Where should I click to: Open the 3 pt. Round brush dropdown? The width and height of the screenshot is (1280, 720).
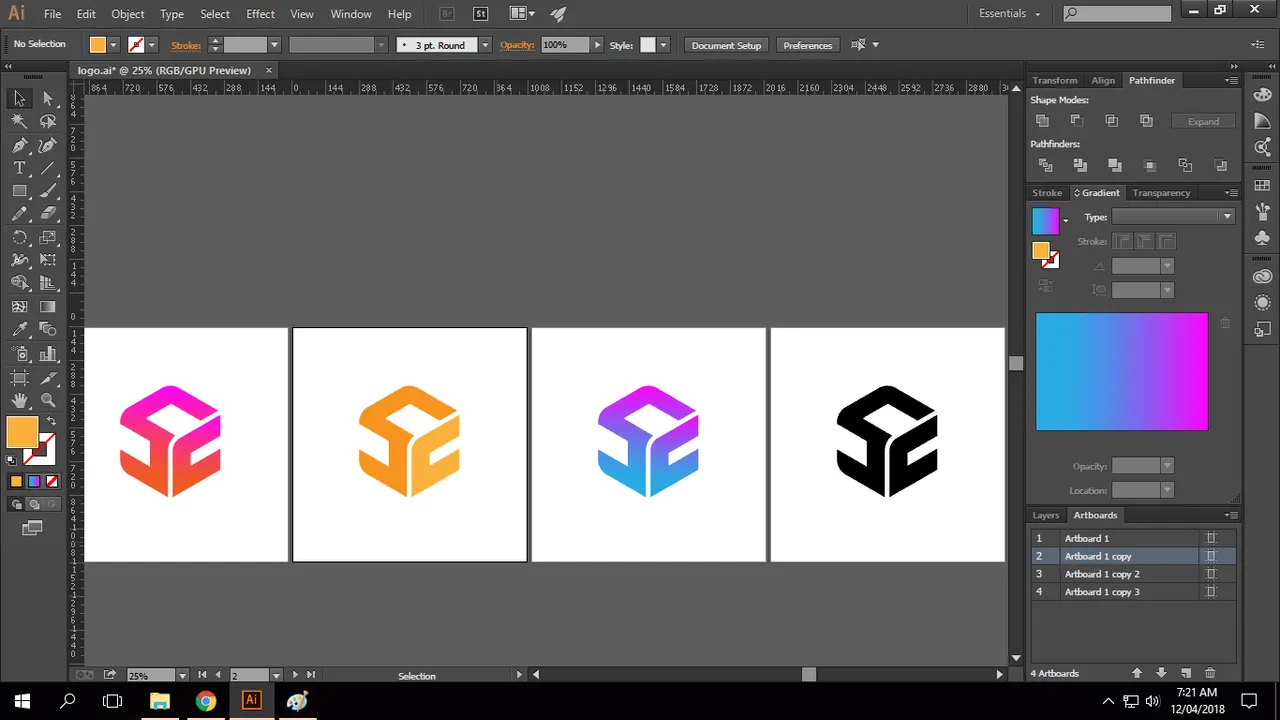(x=485, y=45)
